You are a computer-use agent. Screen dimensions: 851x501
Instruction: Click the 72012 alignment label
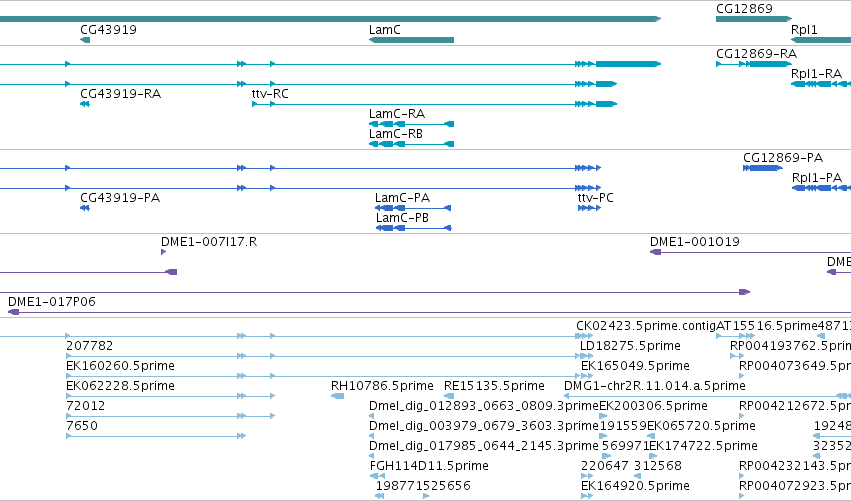click(86, 407)
